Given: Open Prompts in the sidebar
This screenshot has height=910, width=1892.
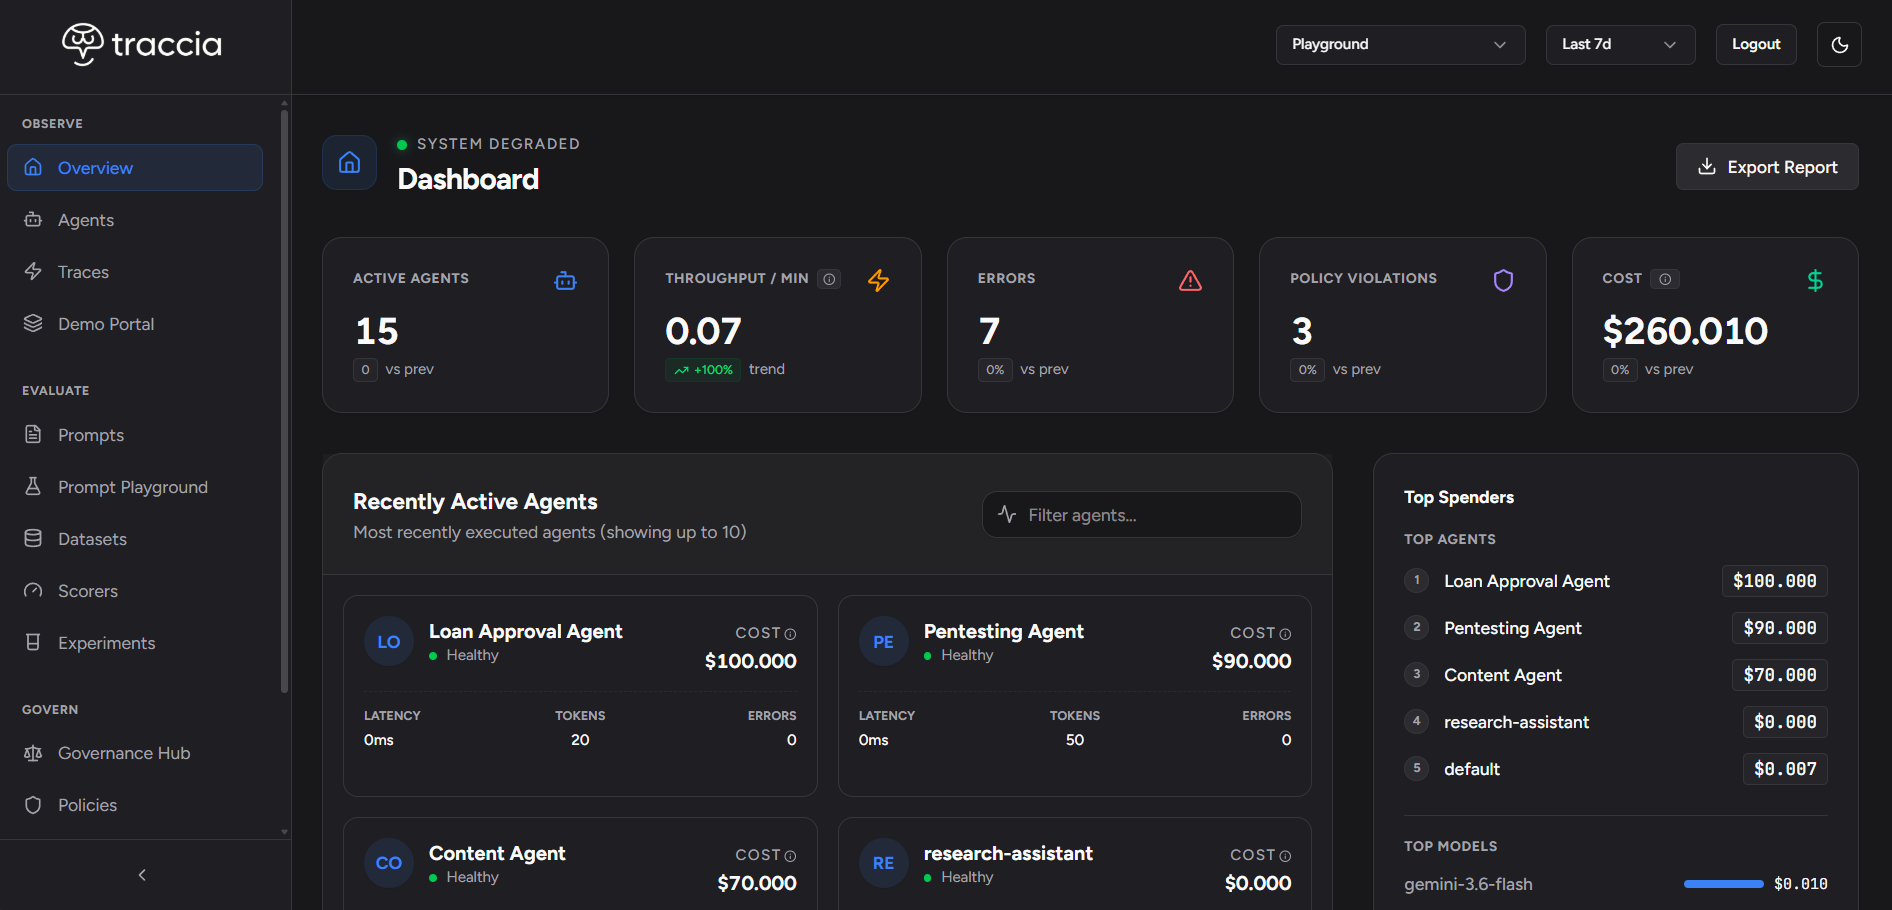Looking at the screenshot, I should (x=135, y=435).
